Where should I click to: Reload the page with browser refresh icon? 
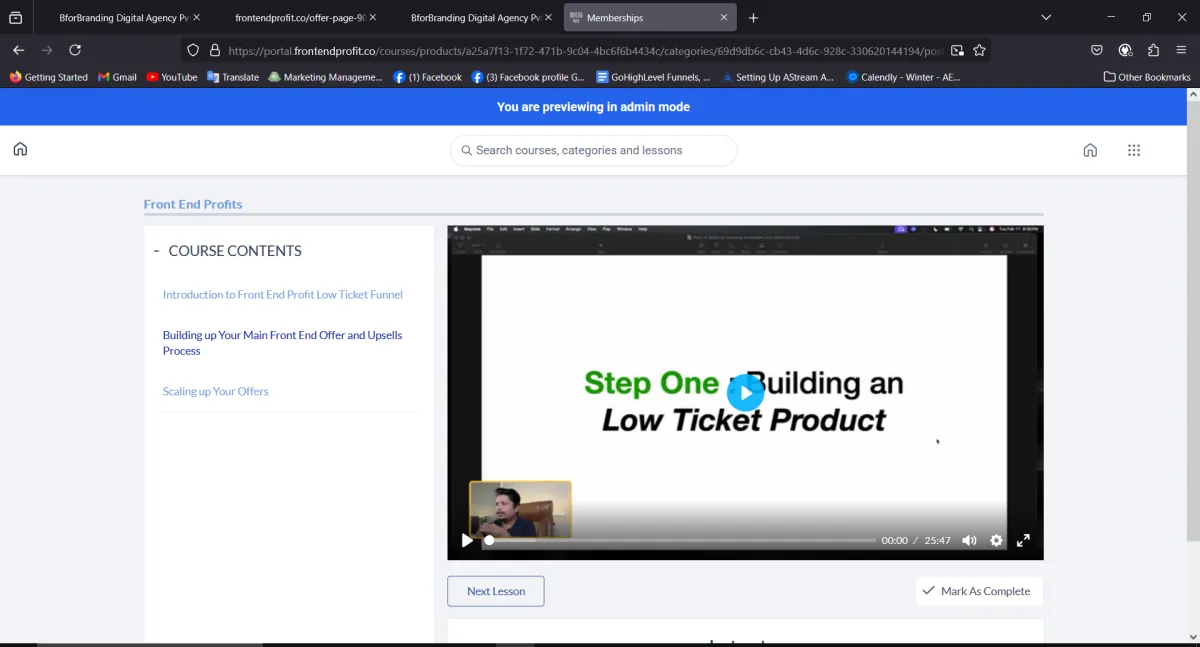[75, 50]
